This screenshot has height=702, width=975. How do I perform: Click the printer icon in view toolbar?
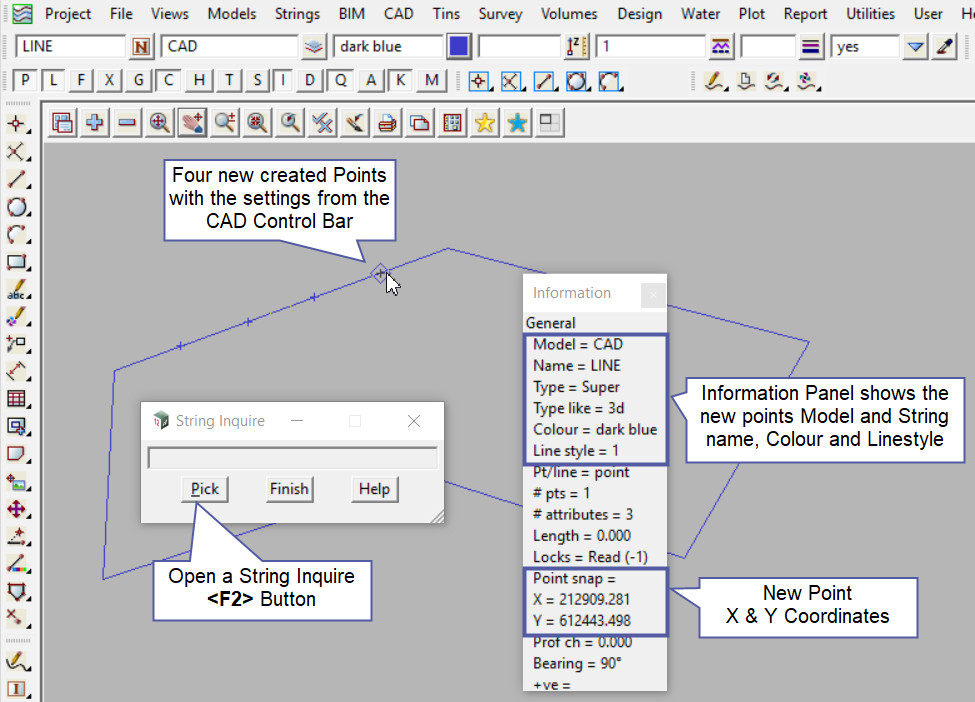coord(387,123)
